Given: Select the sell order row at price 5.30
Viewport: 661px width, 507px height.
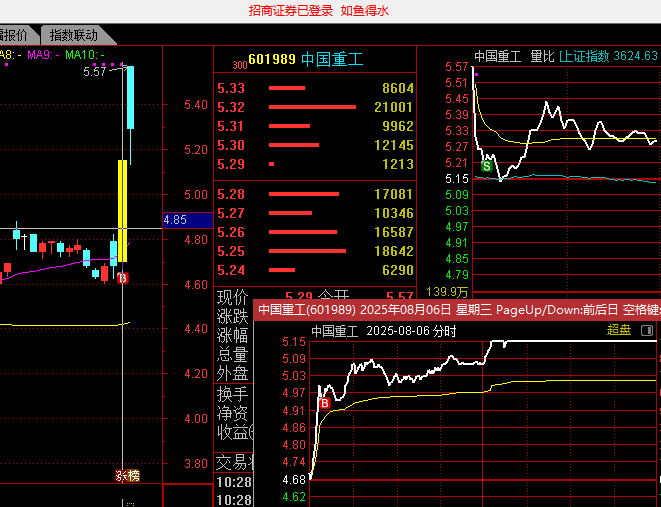Looking at the screenshot, I should pos(315,145).
